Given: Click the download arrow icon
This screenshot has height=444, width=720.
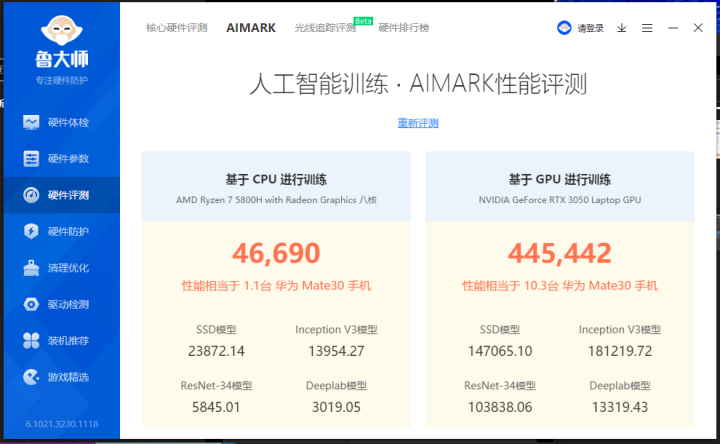Looking at the screenshot, I should 621,28.
